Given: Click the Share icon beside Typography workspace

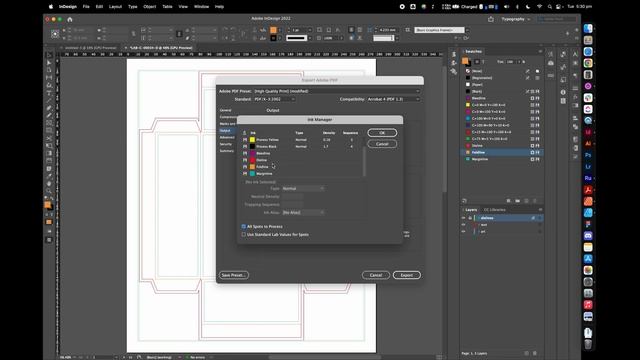Looking at the screenshot, I should tap(491, 19).
